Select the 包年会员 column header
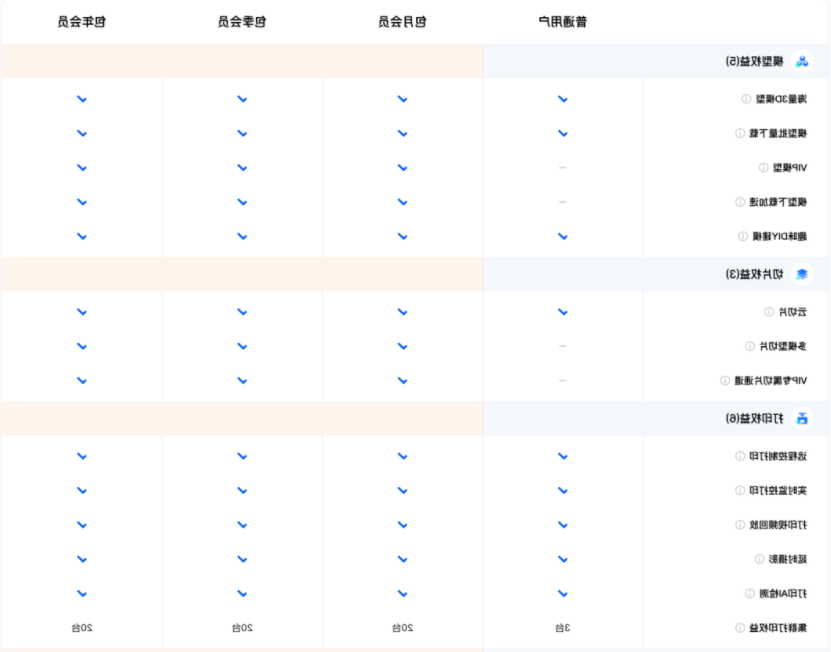Screen dimensions: 831x652 tap(82, 21)
